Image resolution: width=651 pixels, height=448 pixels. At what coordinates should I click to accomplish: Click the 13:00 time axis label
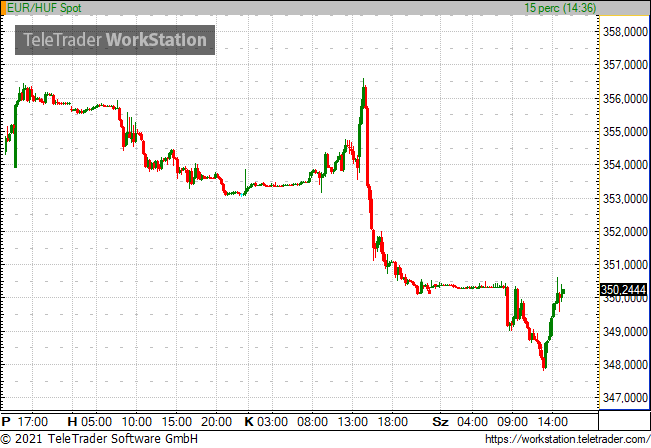pos(352,422)
